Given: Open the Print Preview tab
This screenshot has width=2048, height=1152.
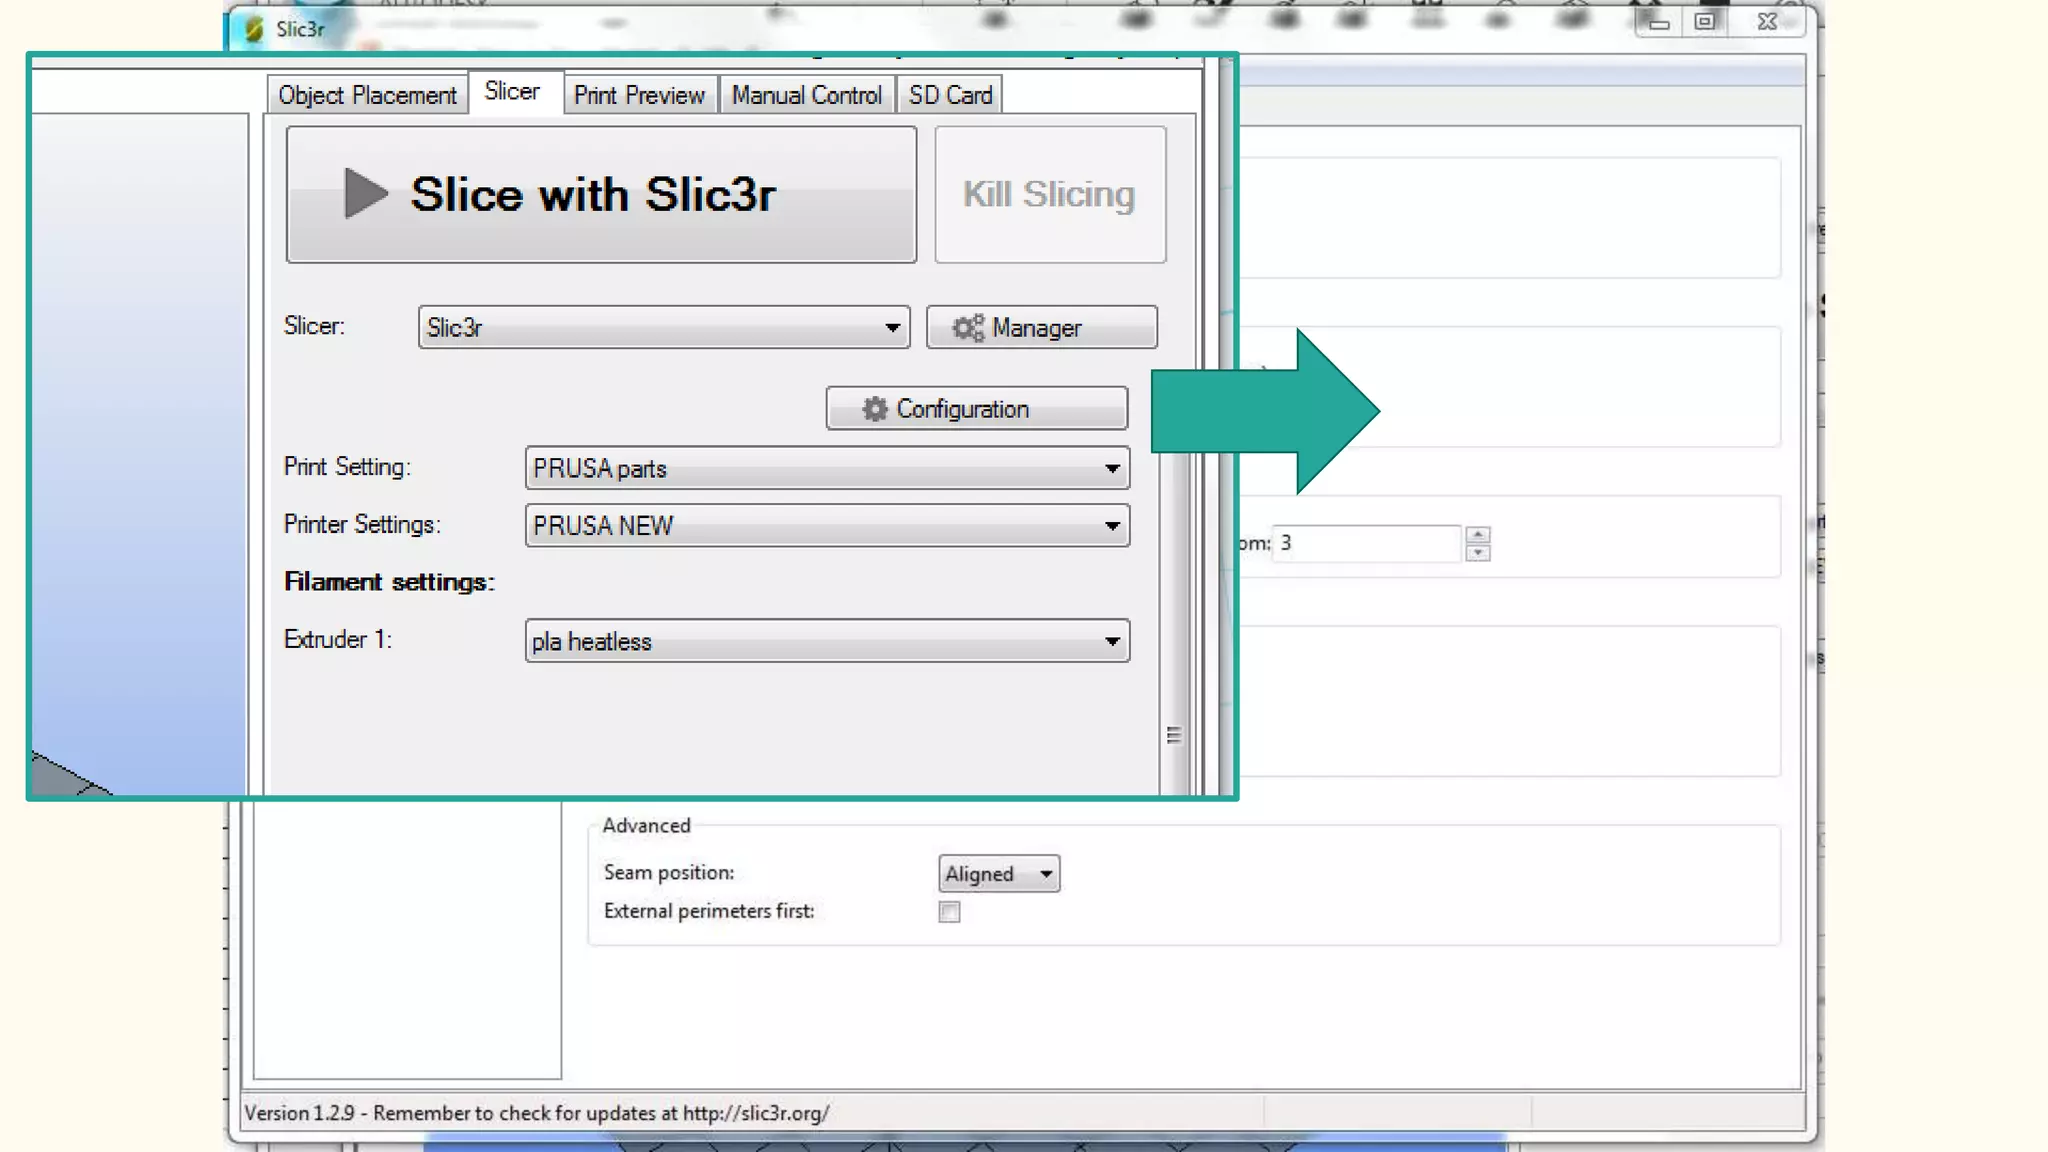Looking at the screenshot, I should coord(639,95).
